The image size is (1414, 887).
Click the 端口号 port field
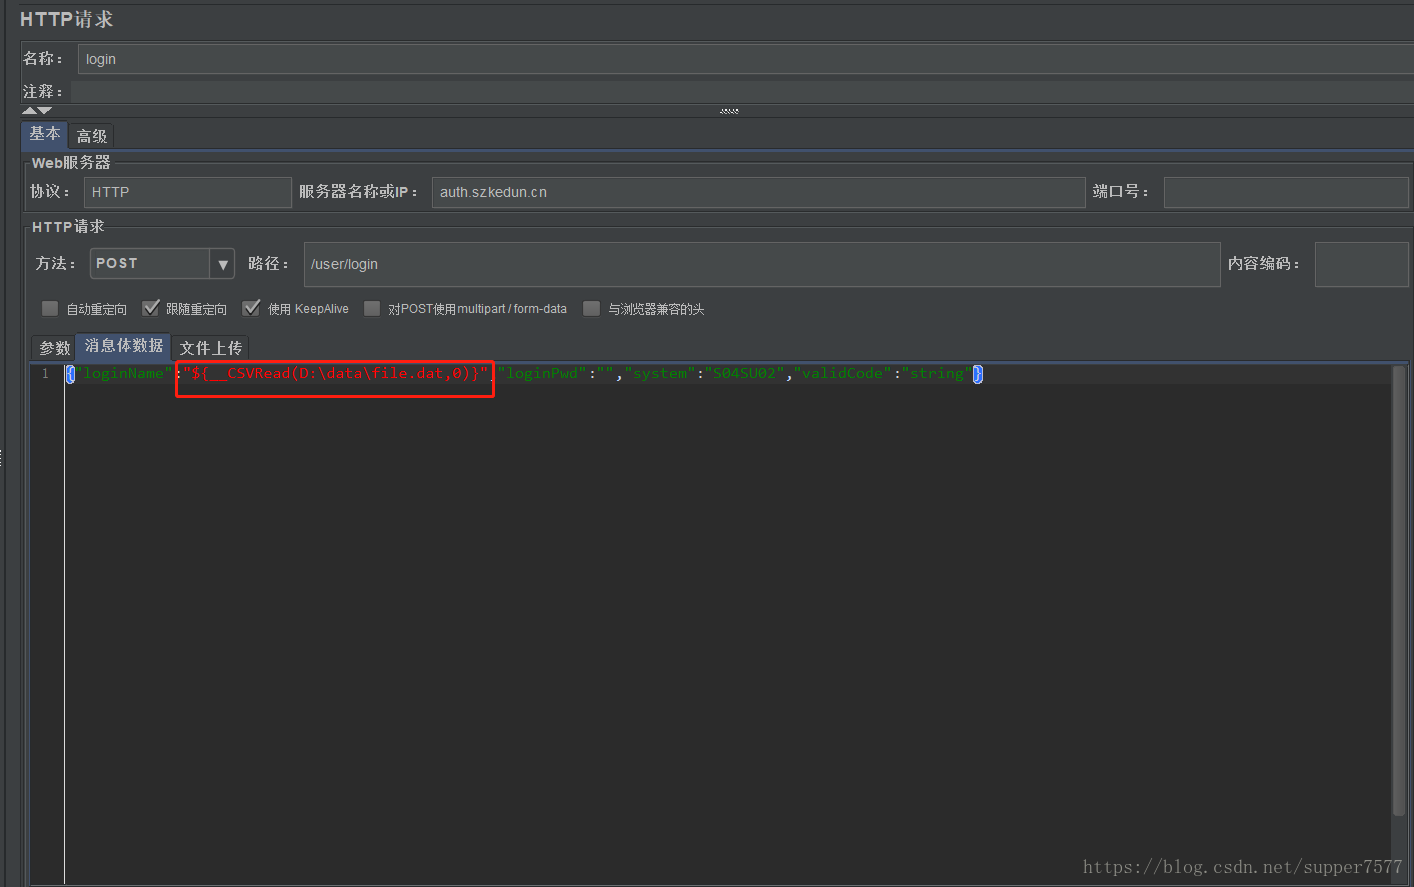[x=1286, y=192]
